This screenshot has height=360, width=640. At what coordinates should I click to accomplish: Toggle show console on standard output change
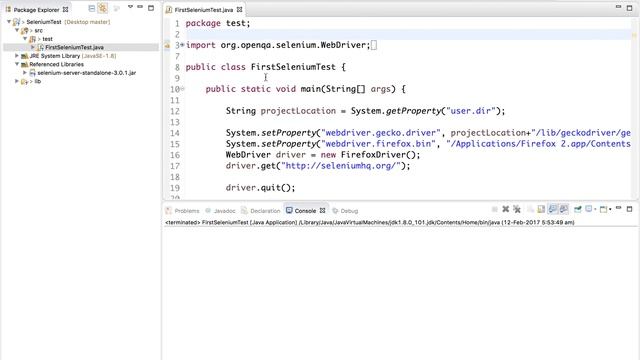click(x=553, y=209)
